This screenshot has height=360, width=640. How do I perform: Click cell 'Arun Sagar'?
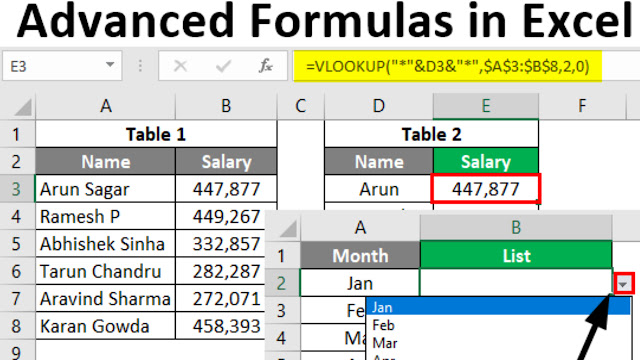click(106, 189)
